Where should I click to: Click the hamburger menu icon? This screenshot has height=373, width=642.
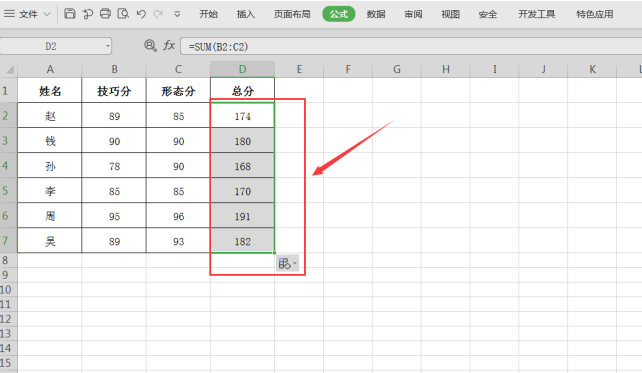tap(9, 14)
